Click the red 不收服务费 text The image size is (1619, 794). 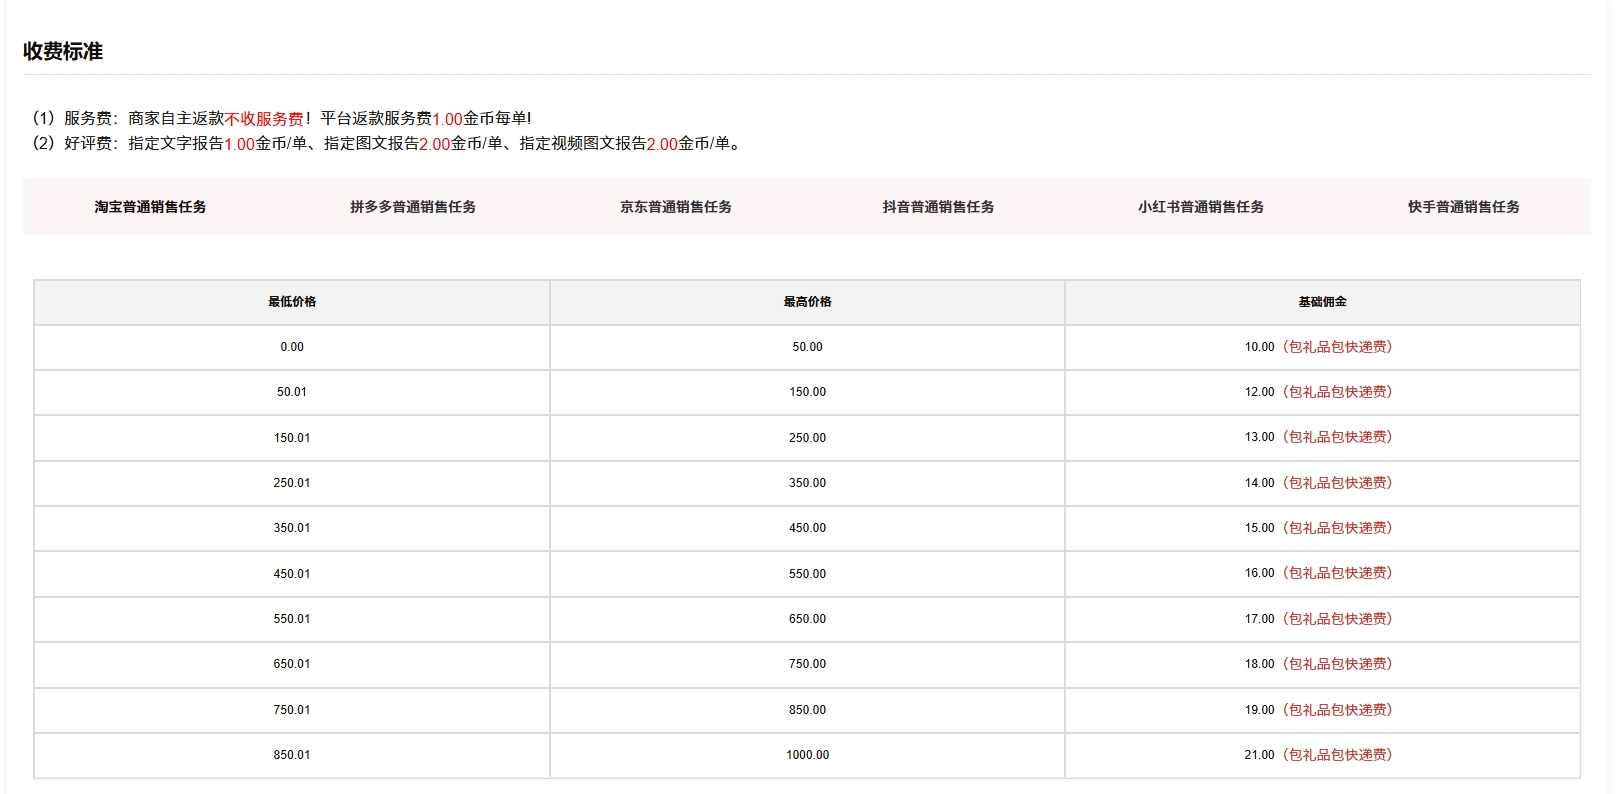tap(264, 119)
